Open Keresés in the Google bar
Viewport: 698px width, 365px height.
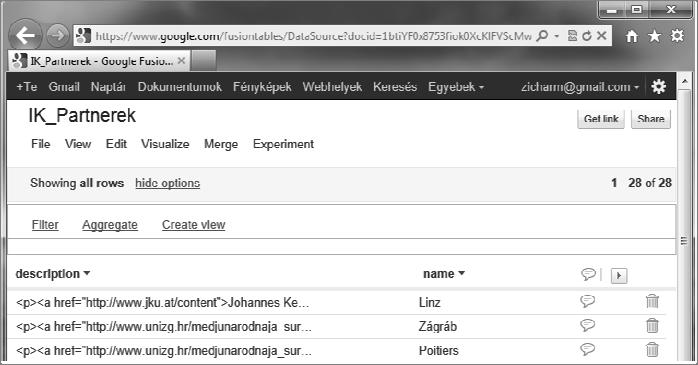point(395,87)
